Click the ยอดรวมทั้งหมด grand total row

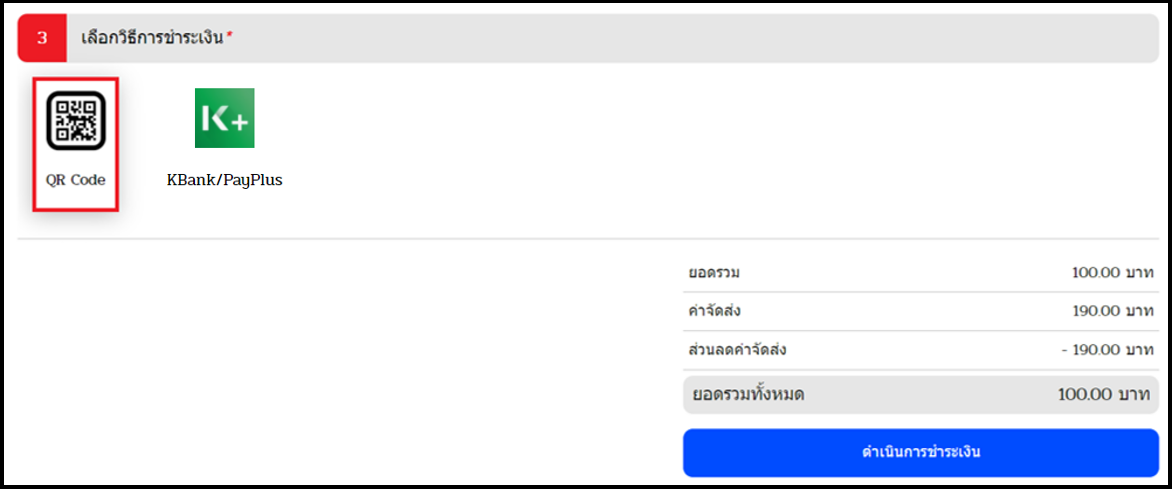point(921,395)
